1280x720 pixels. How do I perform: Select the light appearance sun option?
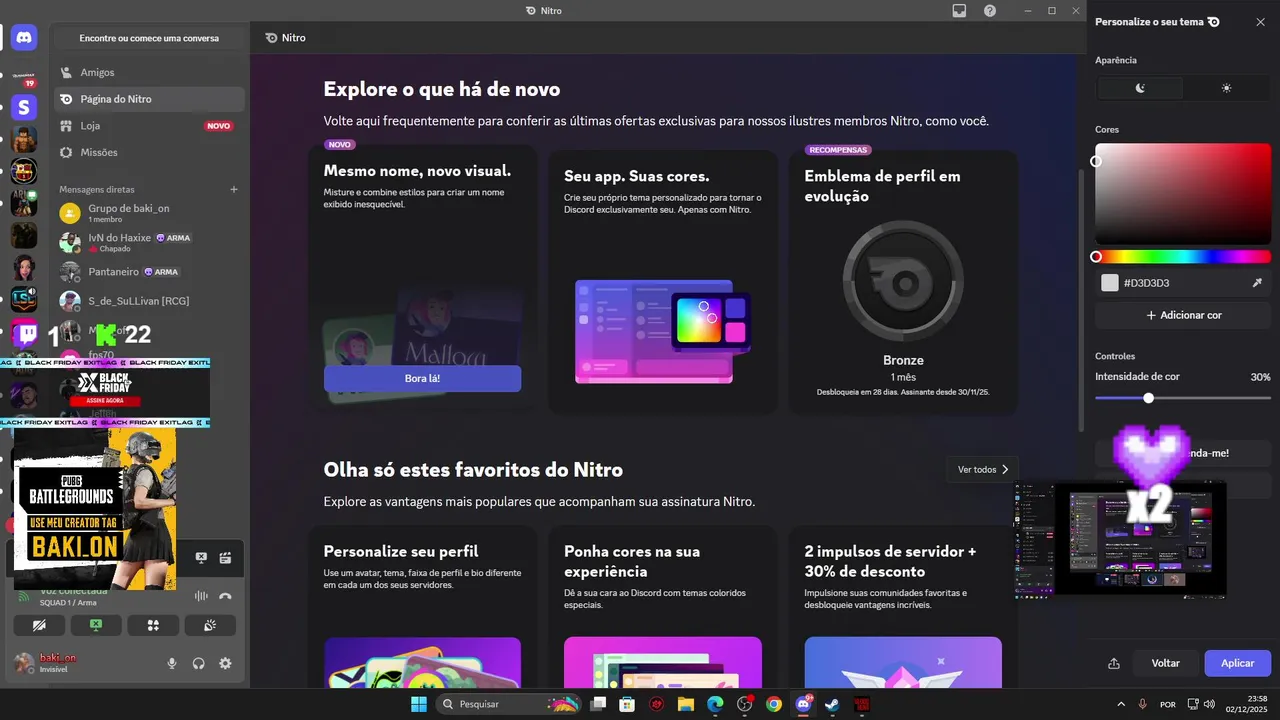coord(1227,88)
